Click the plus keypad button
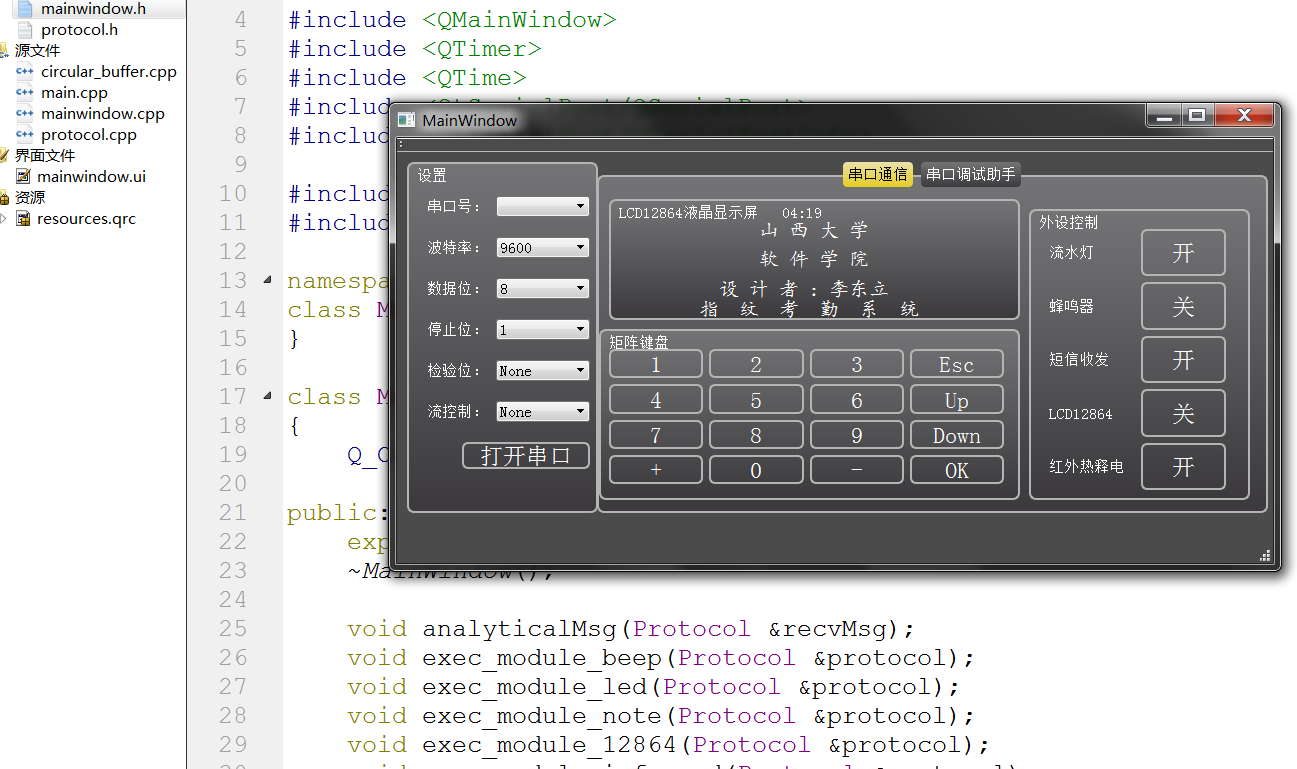This screenshot has height=769, width=1297. pos(656,470)
